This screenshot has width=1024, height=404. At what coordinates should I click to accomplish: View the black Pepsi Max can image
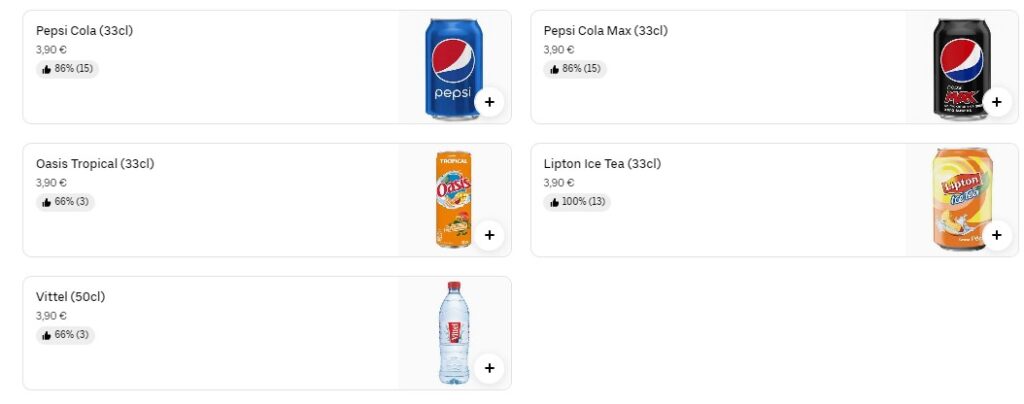(x=959, y=65)
